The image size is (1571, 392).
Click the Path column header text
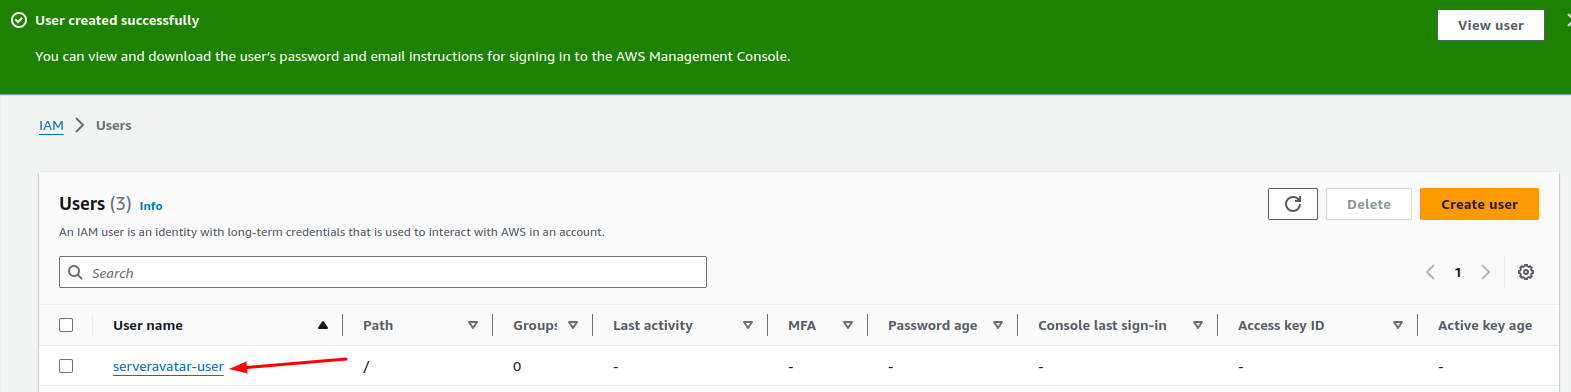[x=378, y=325]
